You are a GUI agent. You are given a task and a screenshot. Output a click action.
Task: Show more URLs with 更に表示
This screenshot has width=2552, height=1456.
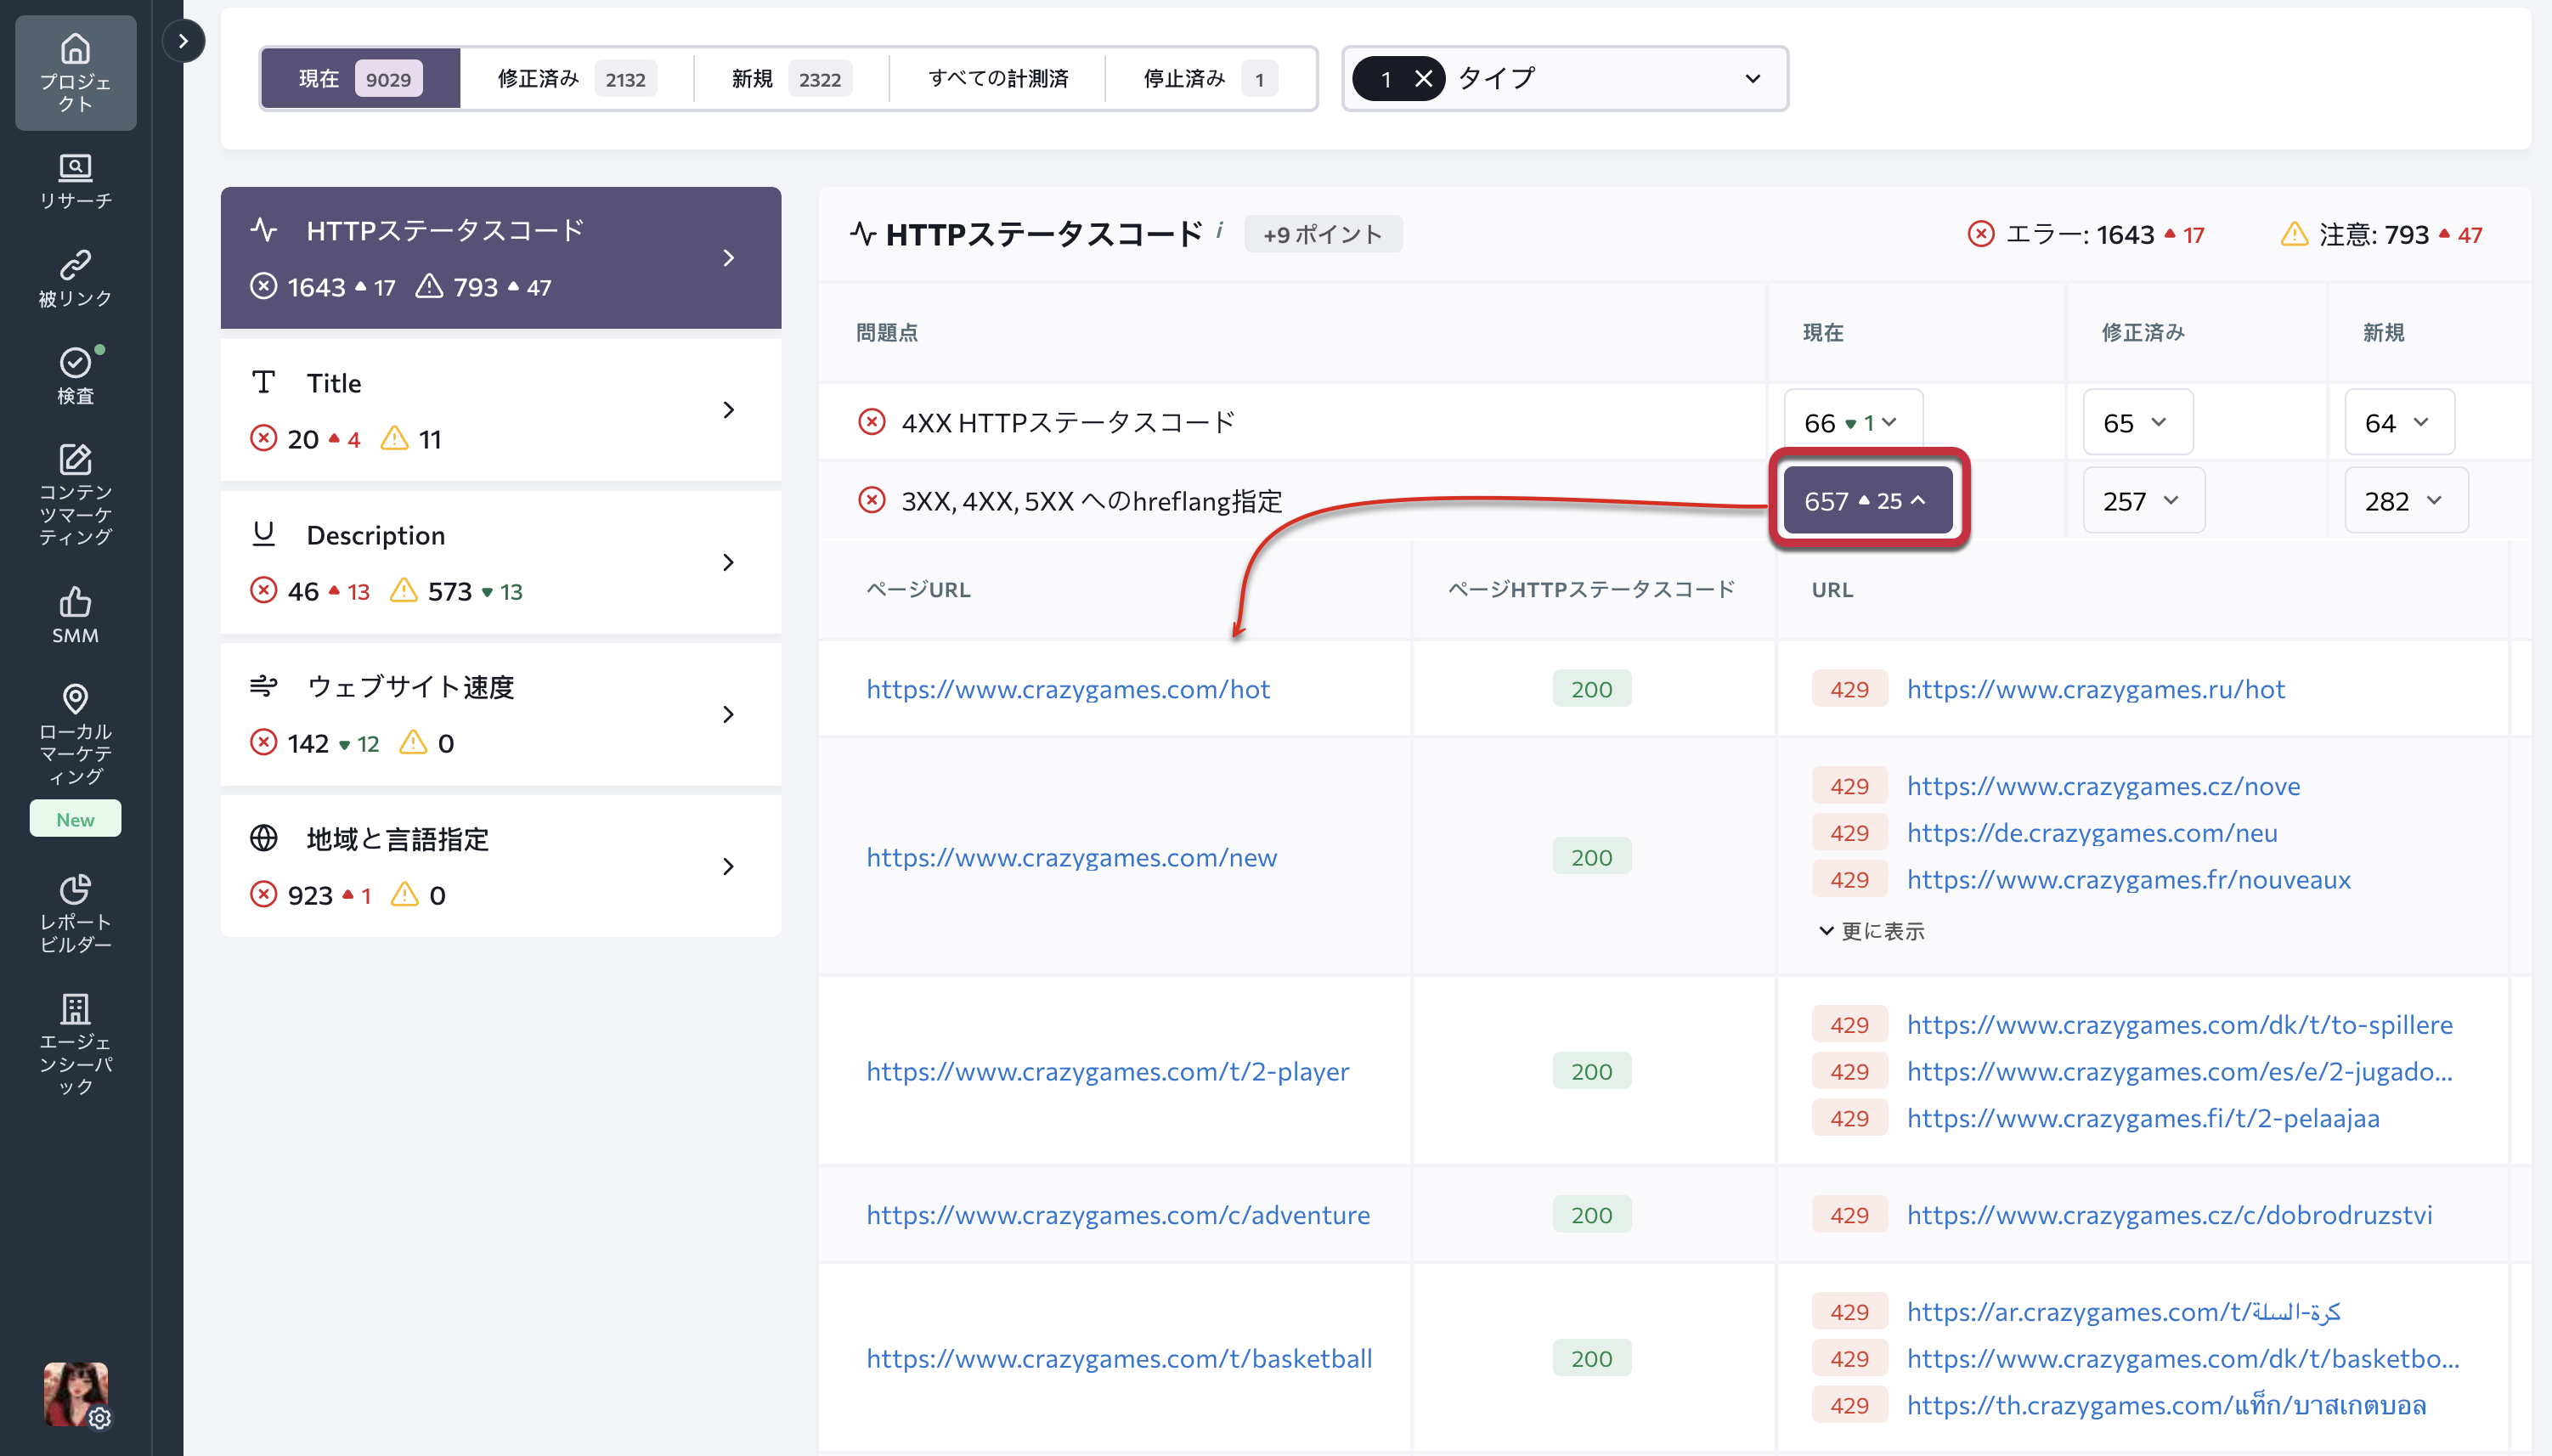pos(1871,931)
